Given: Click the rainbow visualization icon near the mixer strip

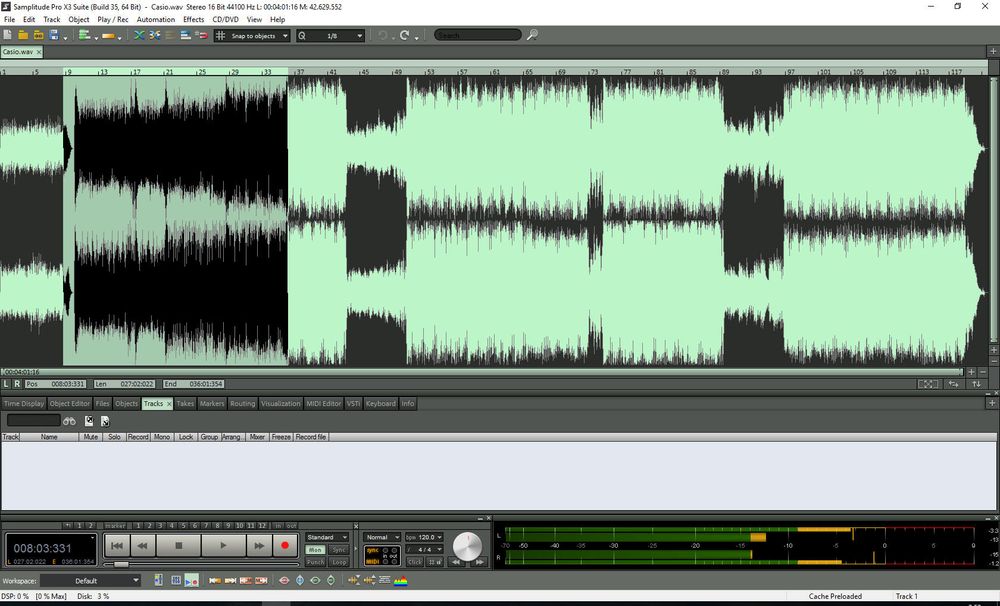Looking at the screenshot, I should (401, 581).
